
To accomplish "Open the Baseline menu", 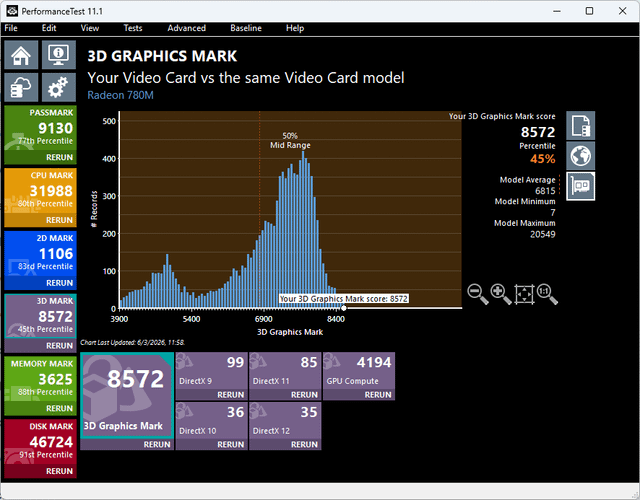I will click(x=246, y=28).
